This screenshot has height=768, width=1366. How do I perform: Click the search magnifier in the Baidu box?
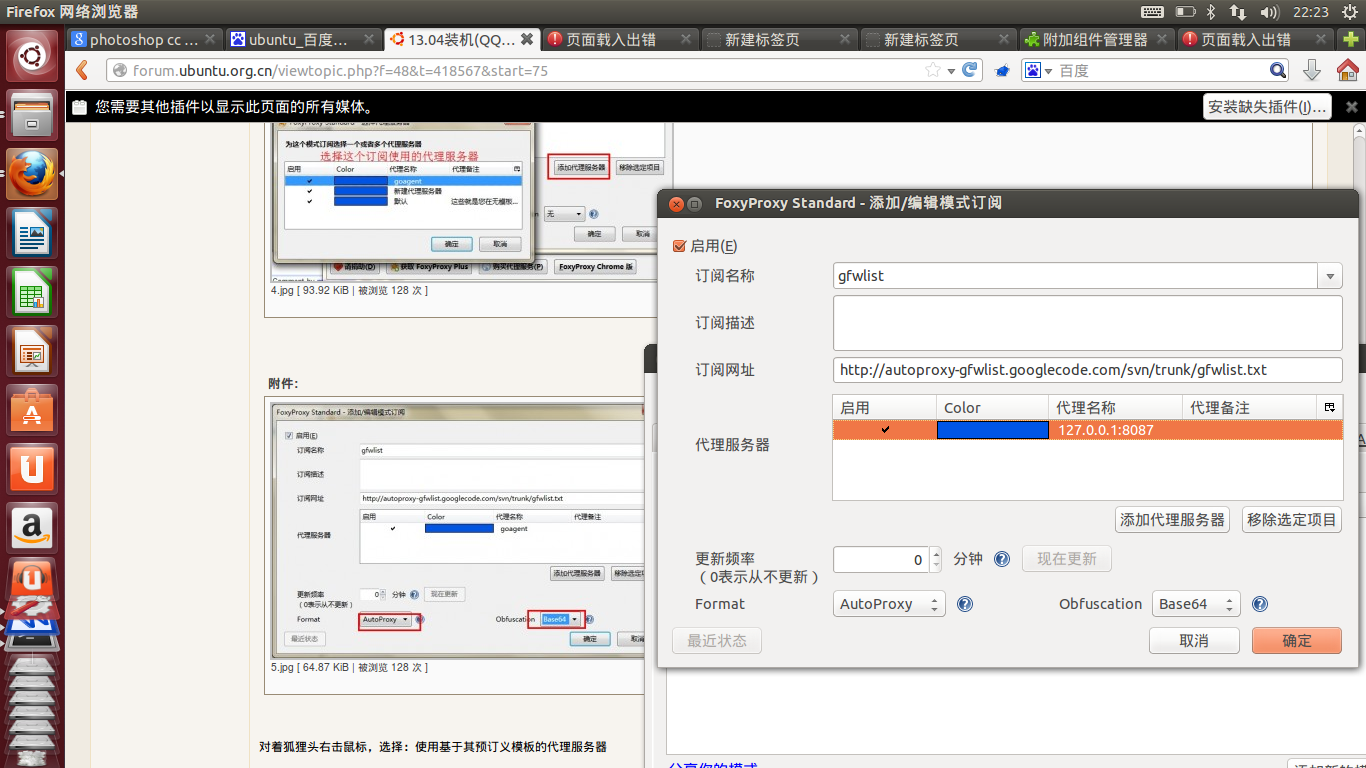[1278, 71]
